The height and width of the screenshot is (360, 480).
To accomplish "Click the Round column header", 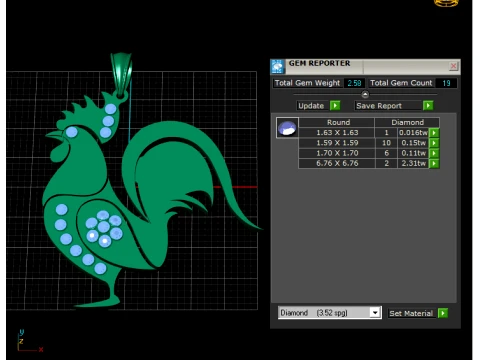I will click(337, 122).
